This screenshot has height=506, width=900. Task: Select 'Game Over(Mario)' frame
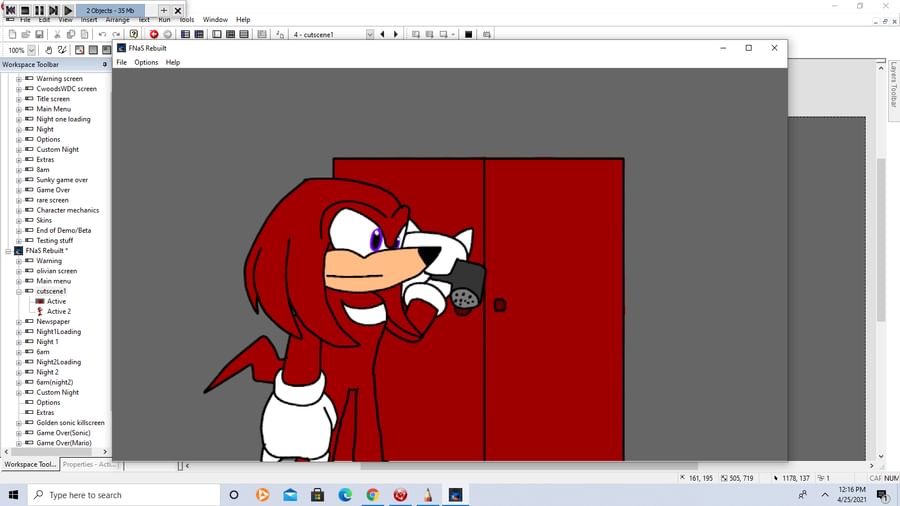pos(64,443)
